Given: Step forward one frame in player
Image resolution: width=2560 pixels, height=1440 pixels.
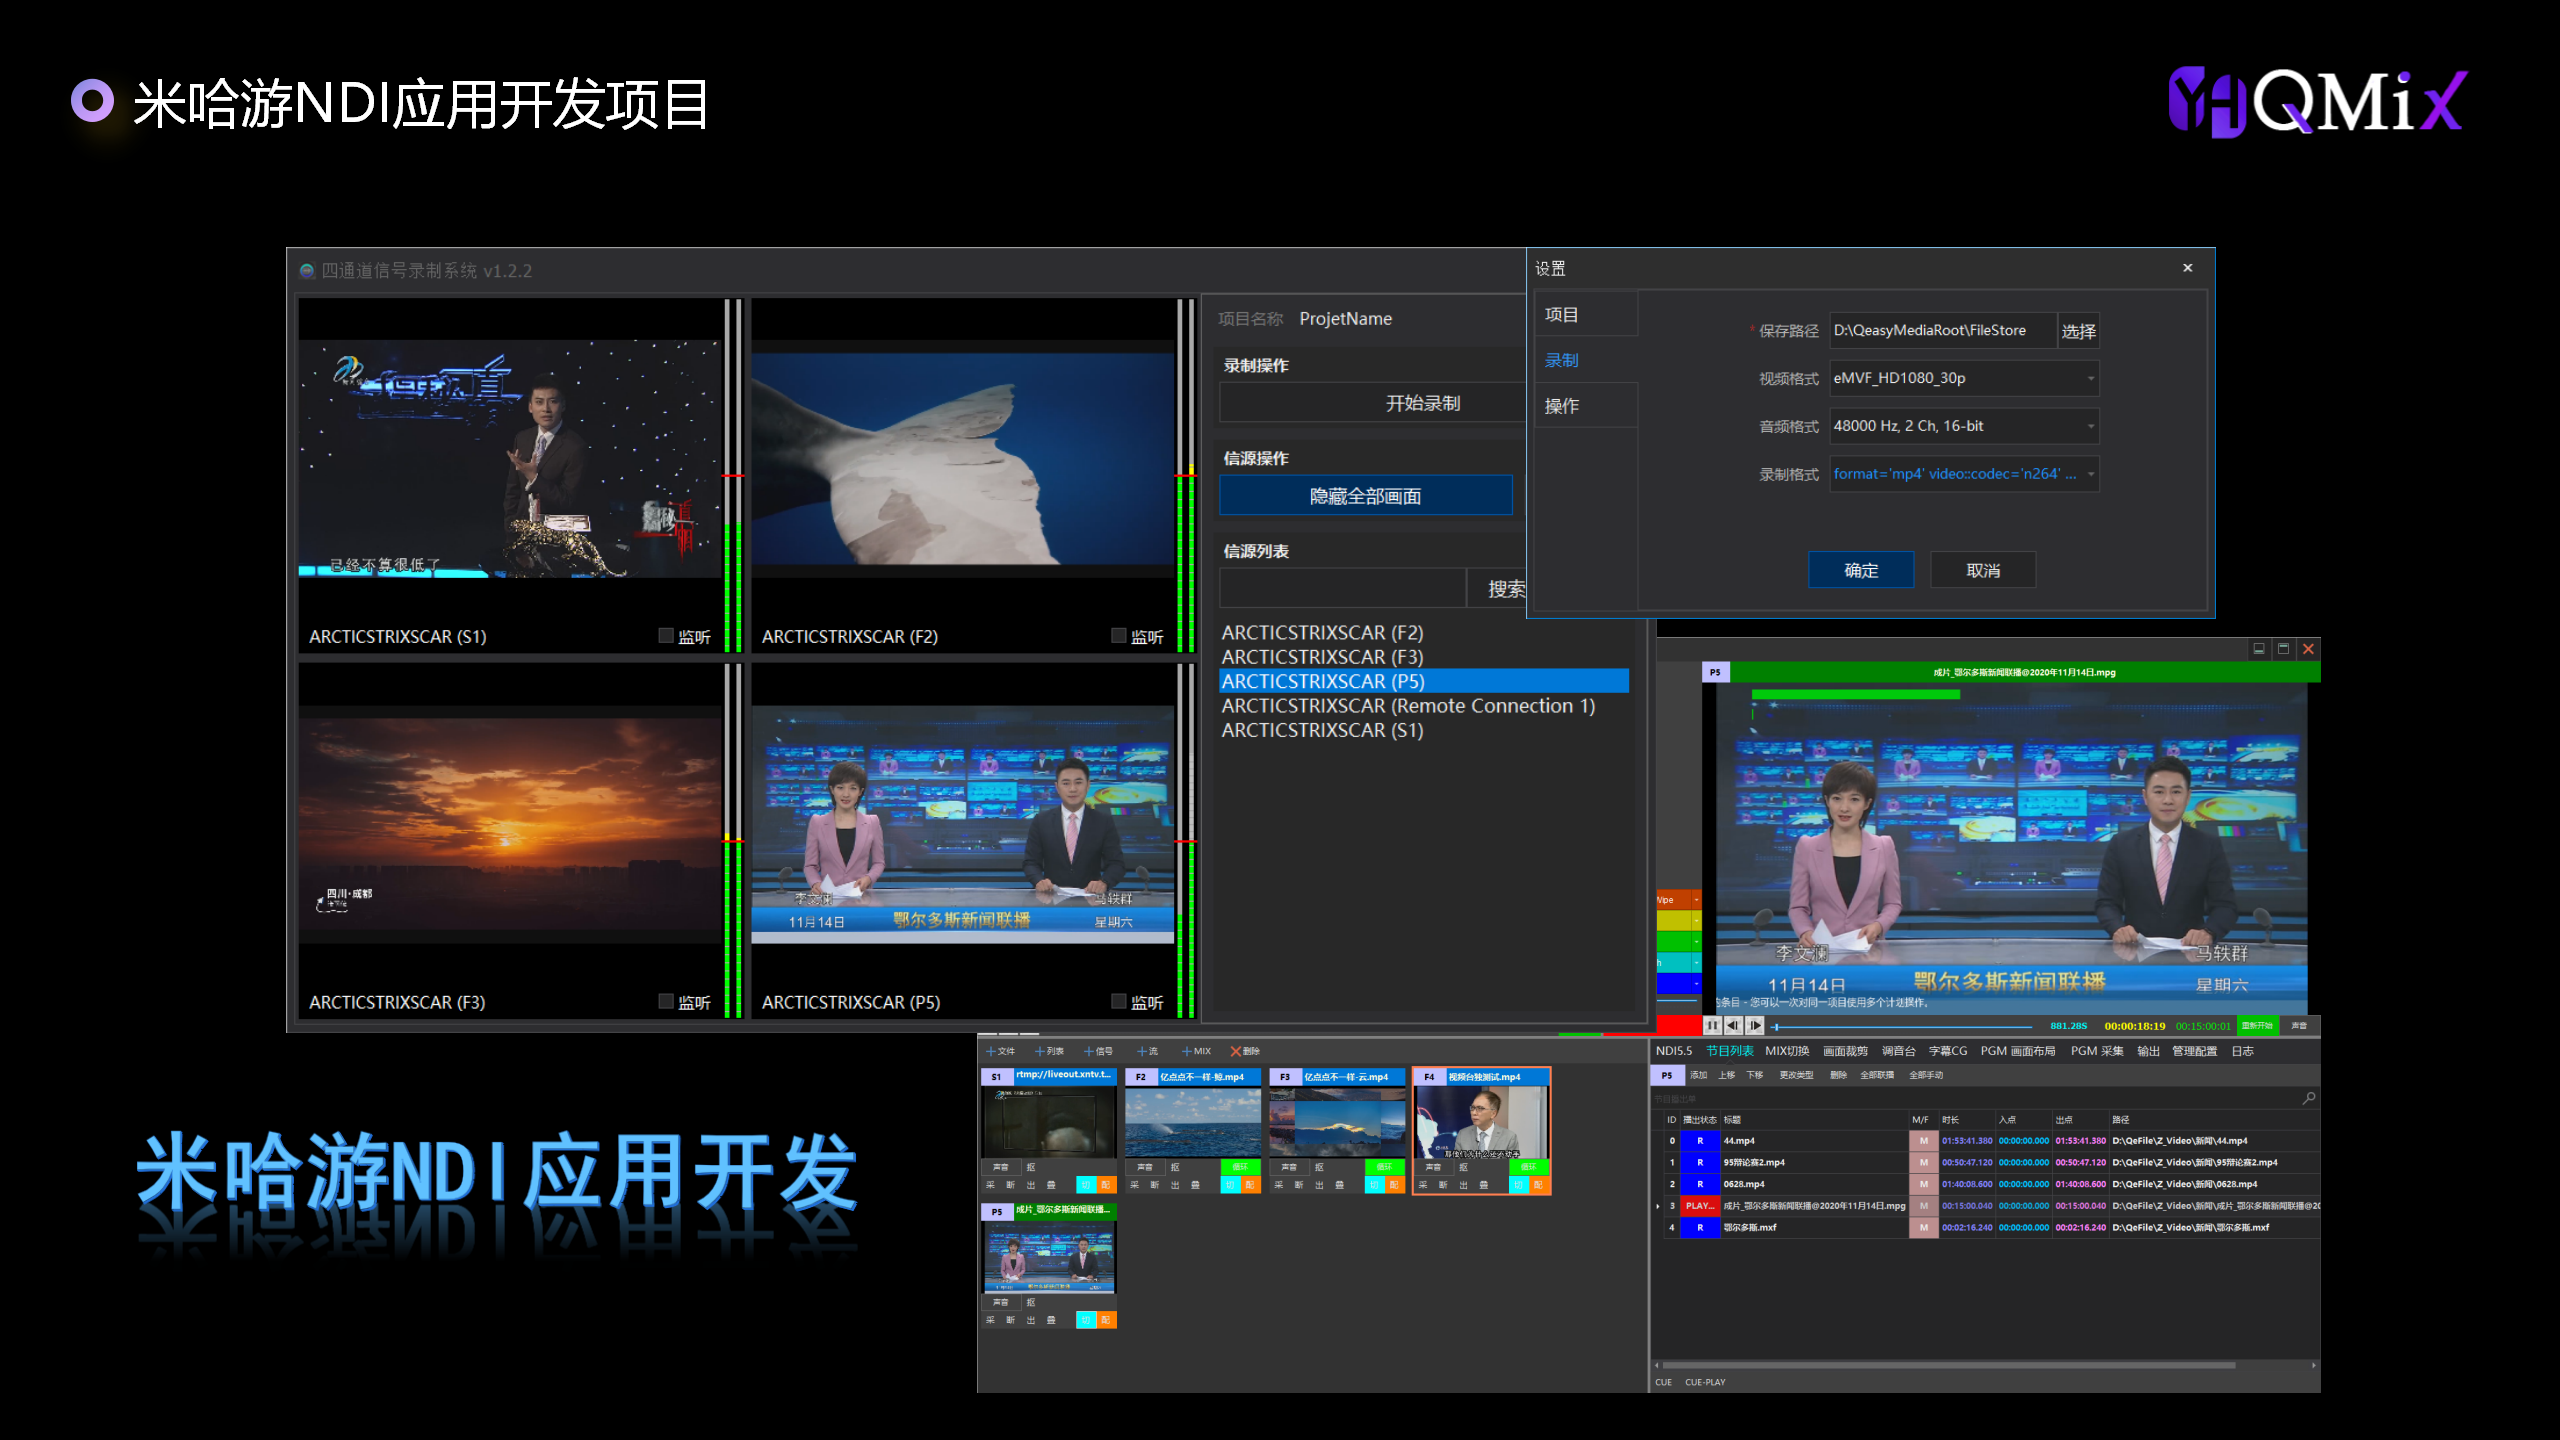Looking at the screenshot, I should pyautogui.click(x=1755, y=1025).
